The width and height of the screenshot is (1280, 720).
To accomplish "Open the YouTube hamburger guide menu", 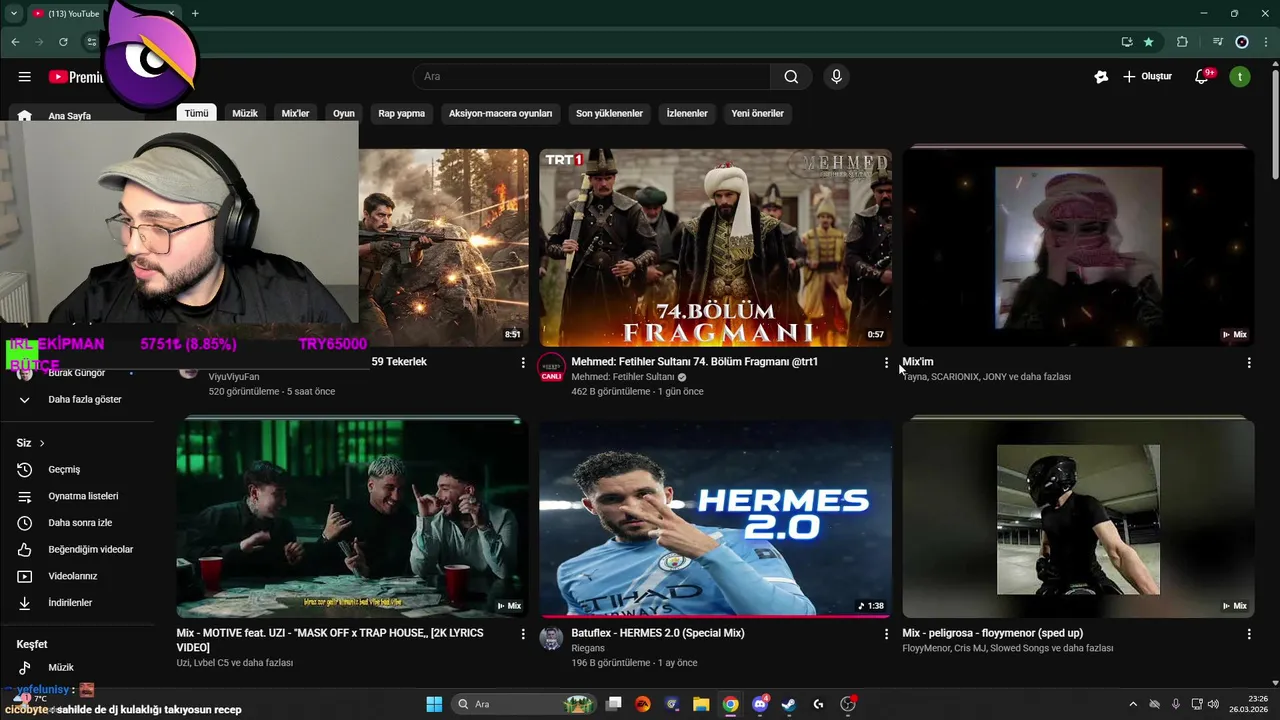I will [24, 77].
